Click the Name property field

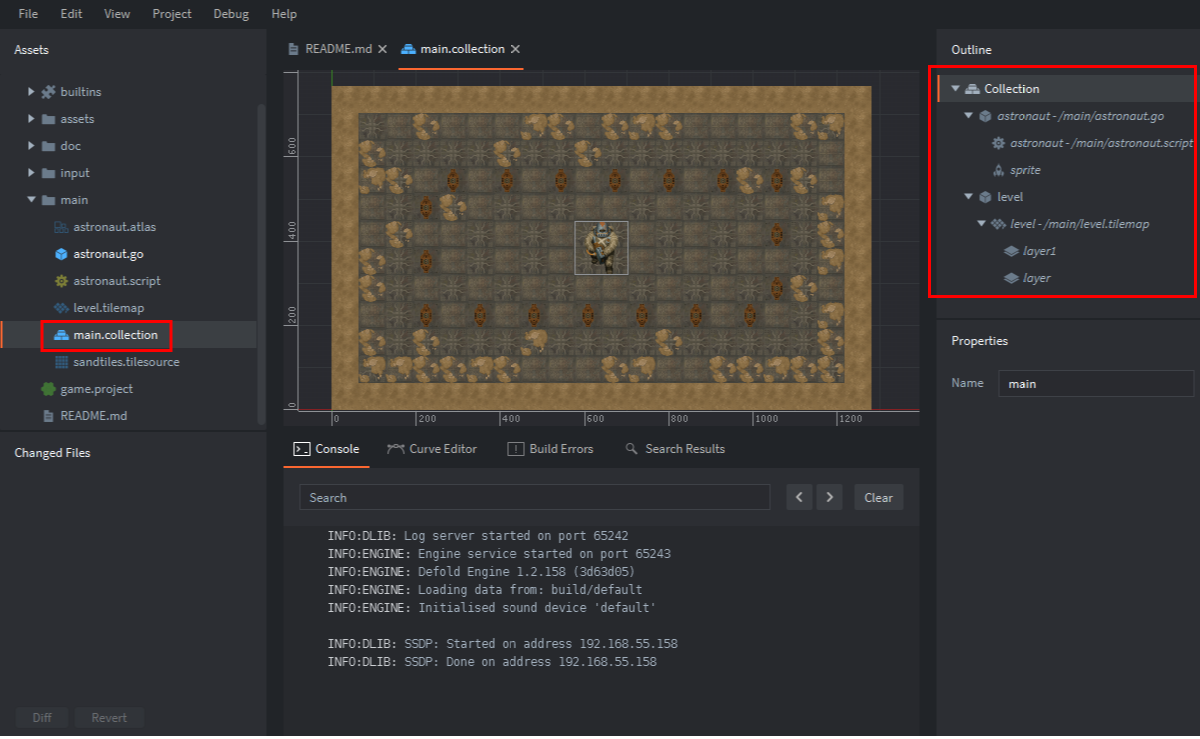point(1096,383)
